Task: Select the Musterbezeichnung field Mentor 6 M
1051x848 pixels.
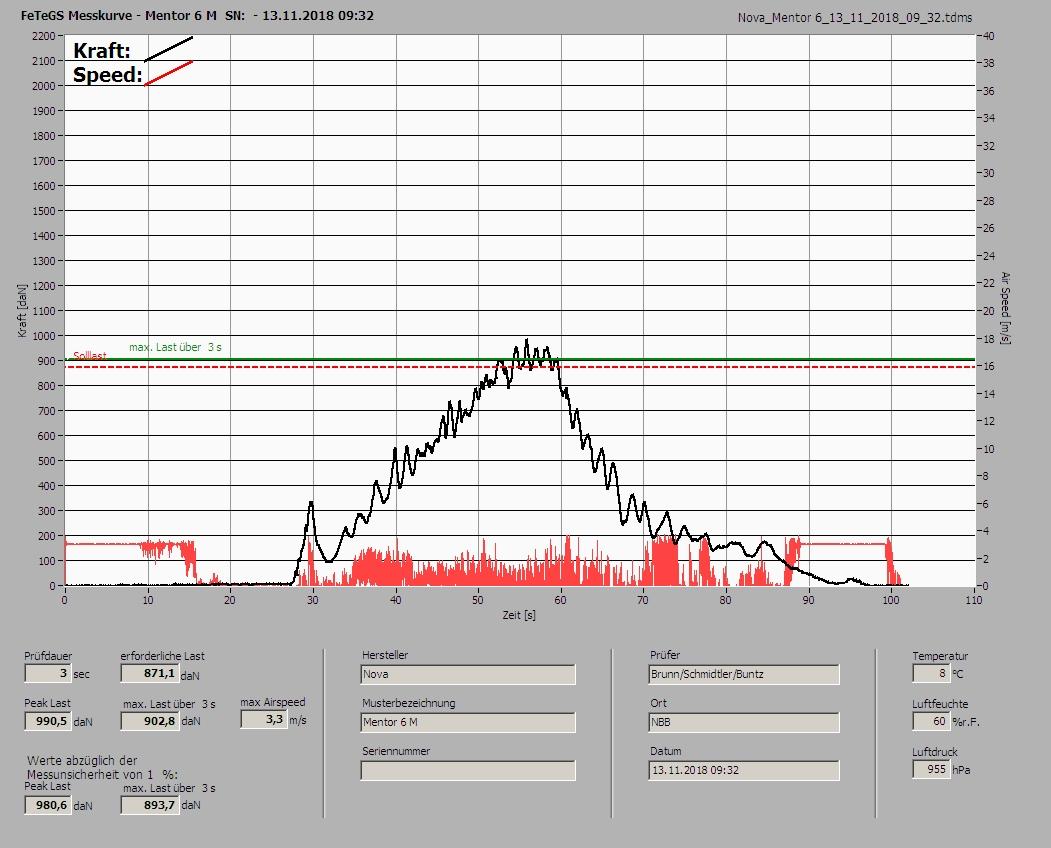Action: click(x=468, y=722)
